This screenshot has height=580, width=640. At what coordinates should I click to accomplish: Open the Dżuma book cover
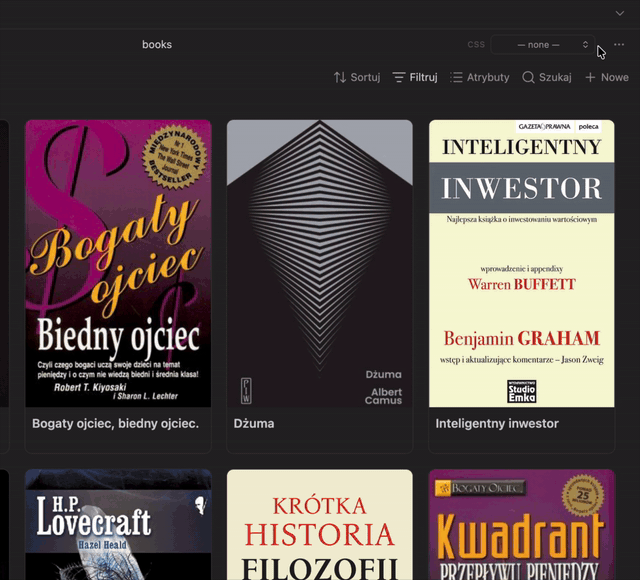click(320, 263)
